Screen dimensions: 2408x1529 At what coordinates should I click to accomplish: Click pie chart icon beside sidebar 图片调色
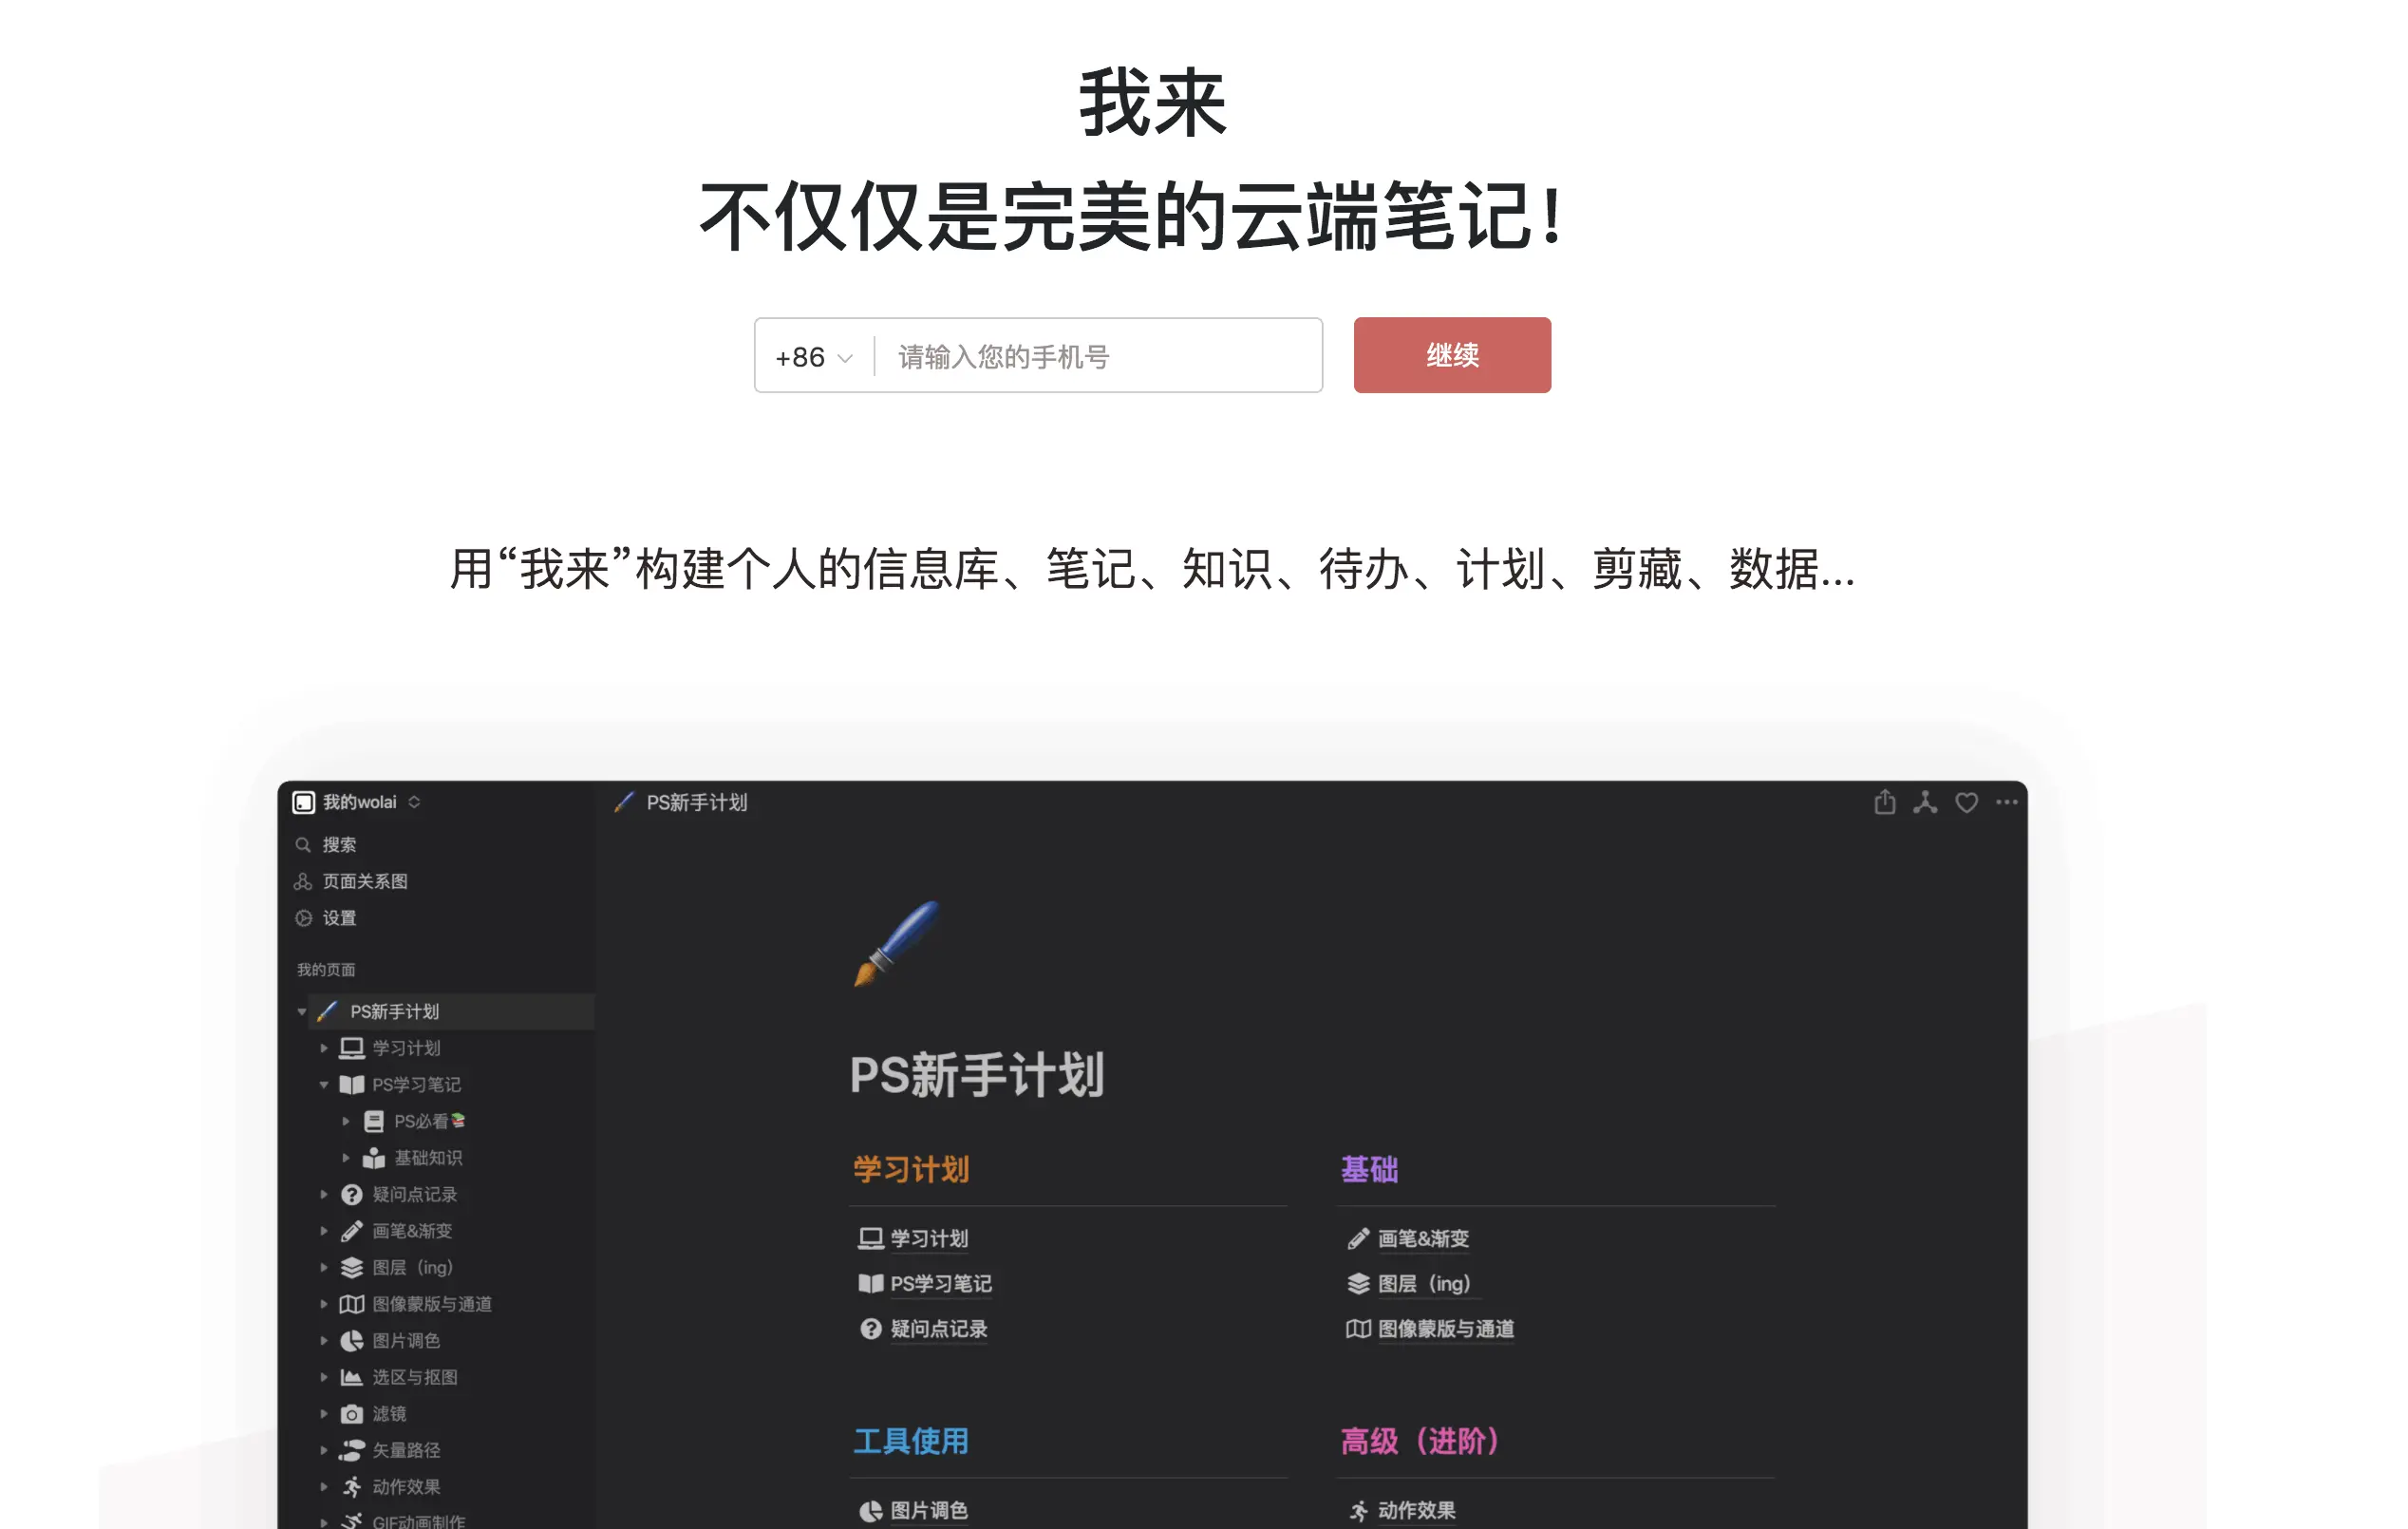tap(351, 1340)
